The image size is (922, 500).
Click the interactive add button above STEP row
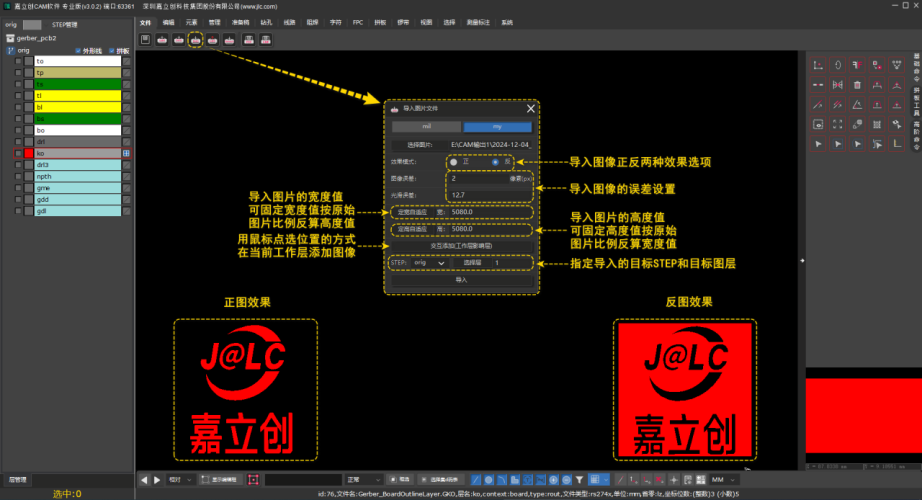click(x=462, y=246)
